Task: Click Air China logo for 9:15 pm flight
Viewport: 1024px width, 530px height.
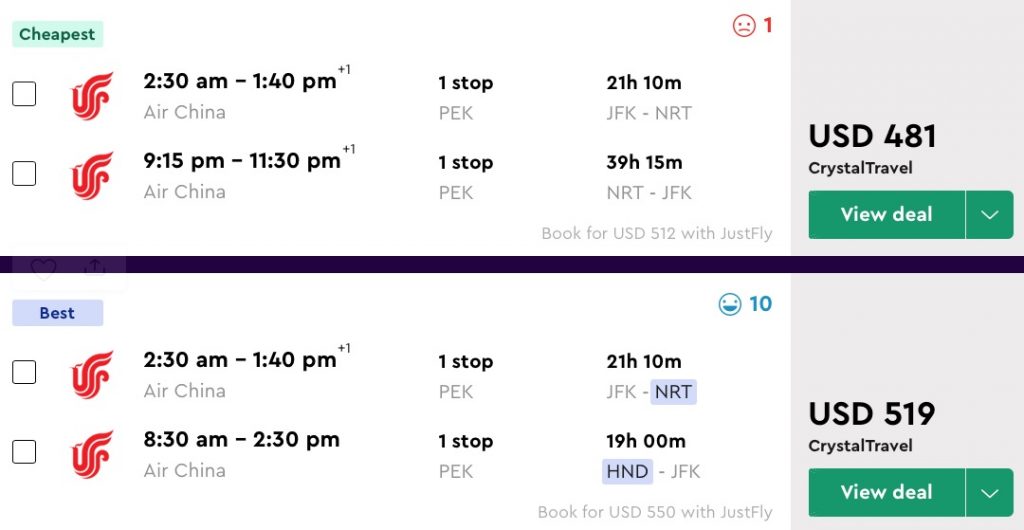Action: coord(92,175)
